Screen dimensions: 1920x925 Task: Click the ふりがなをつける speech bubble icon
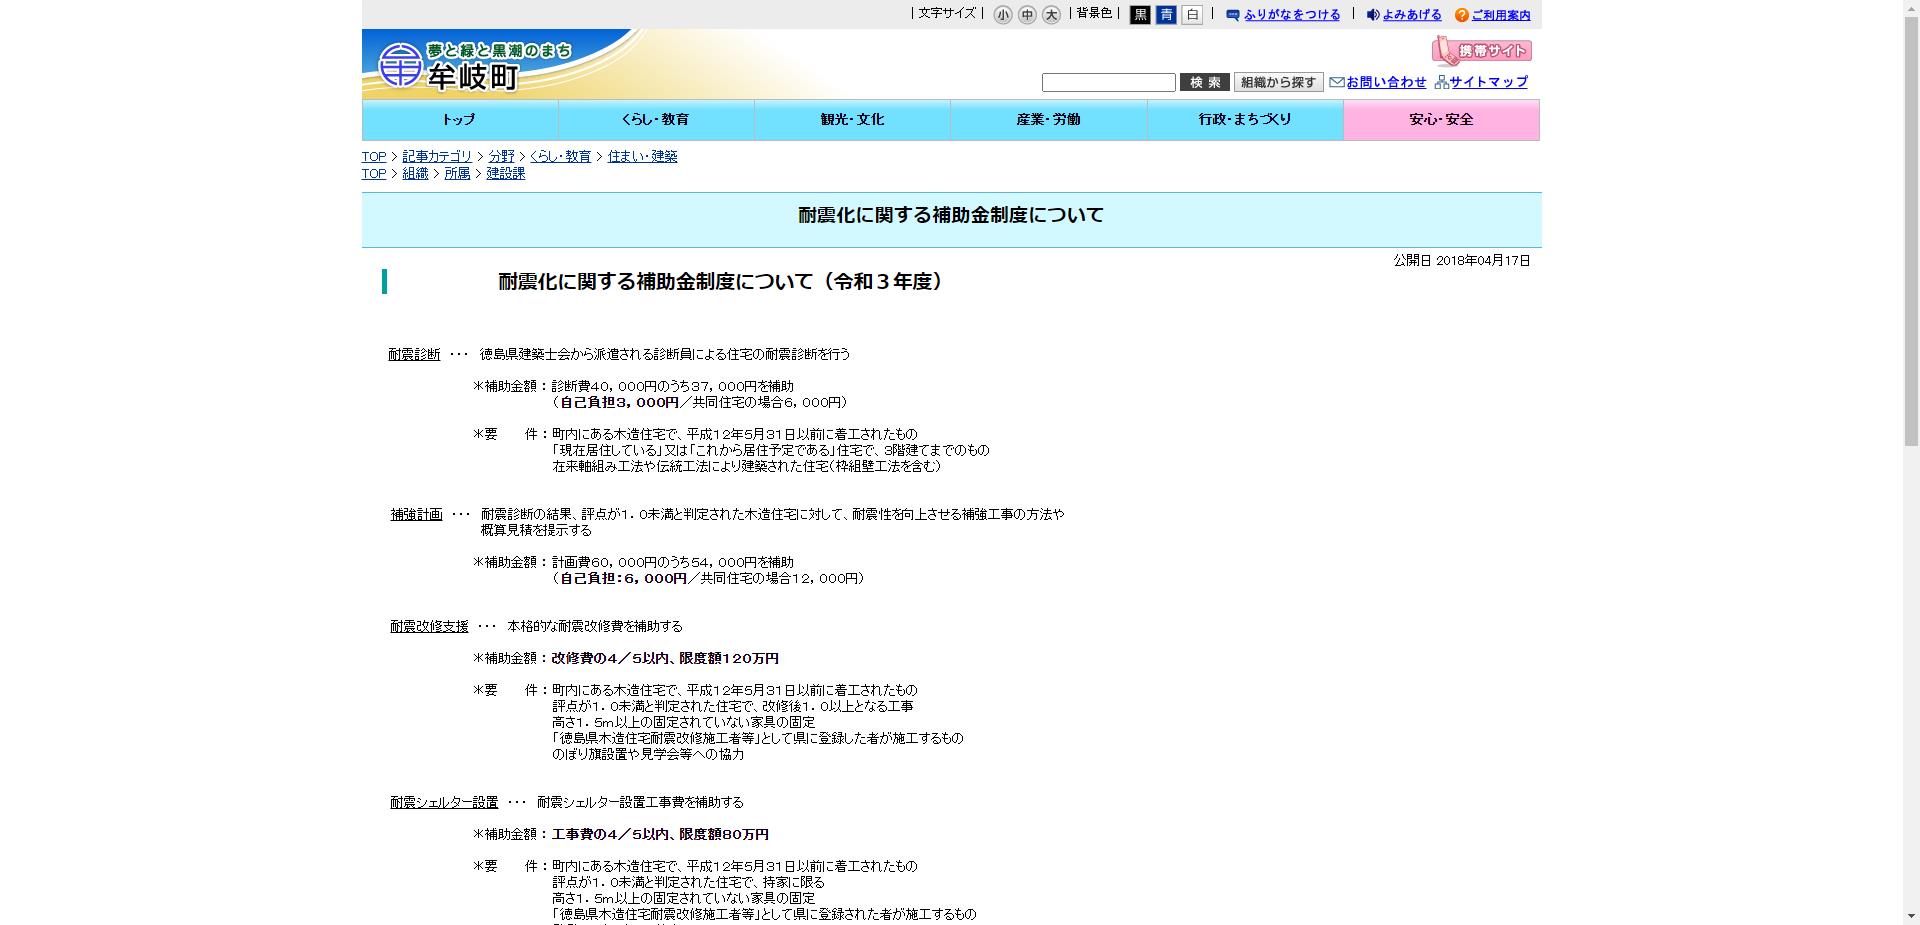click(x=1233, y=14)
